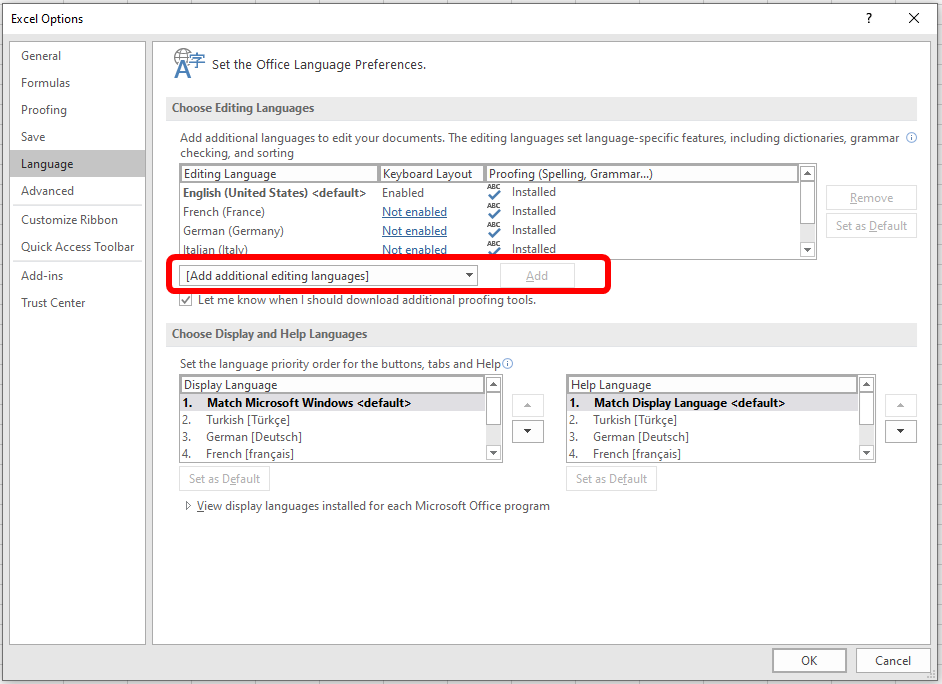The height and width of the screenshot is (684, 942).
Task: Show the Add-ins options page
Action: pos(77,276)
